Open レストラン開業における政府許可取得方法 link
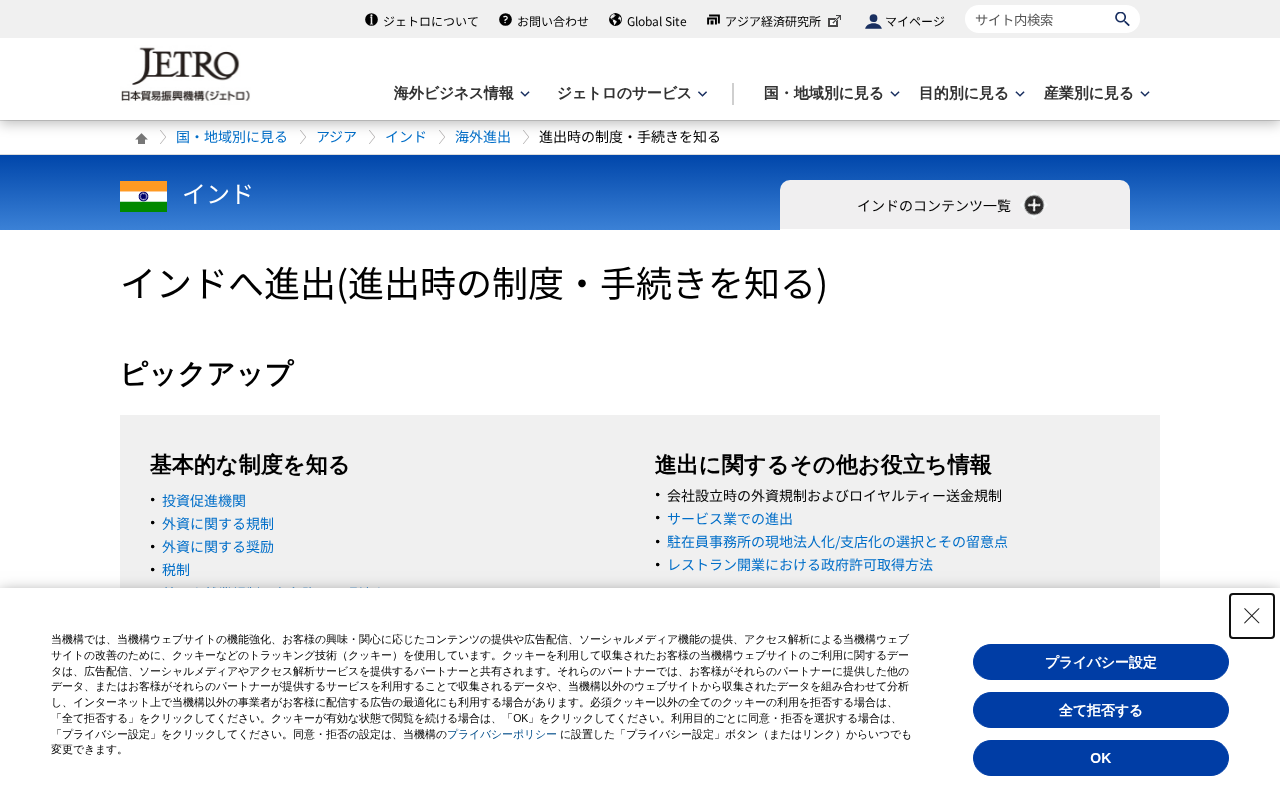 (x=800, y=565)
